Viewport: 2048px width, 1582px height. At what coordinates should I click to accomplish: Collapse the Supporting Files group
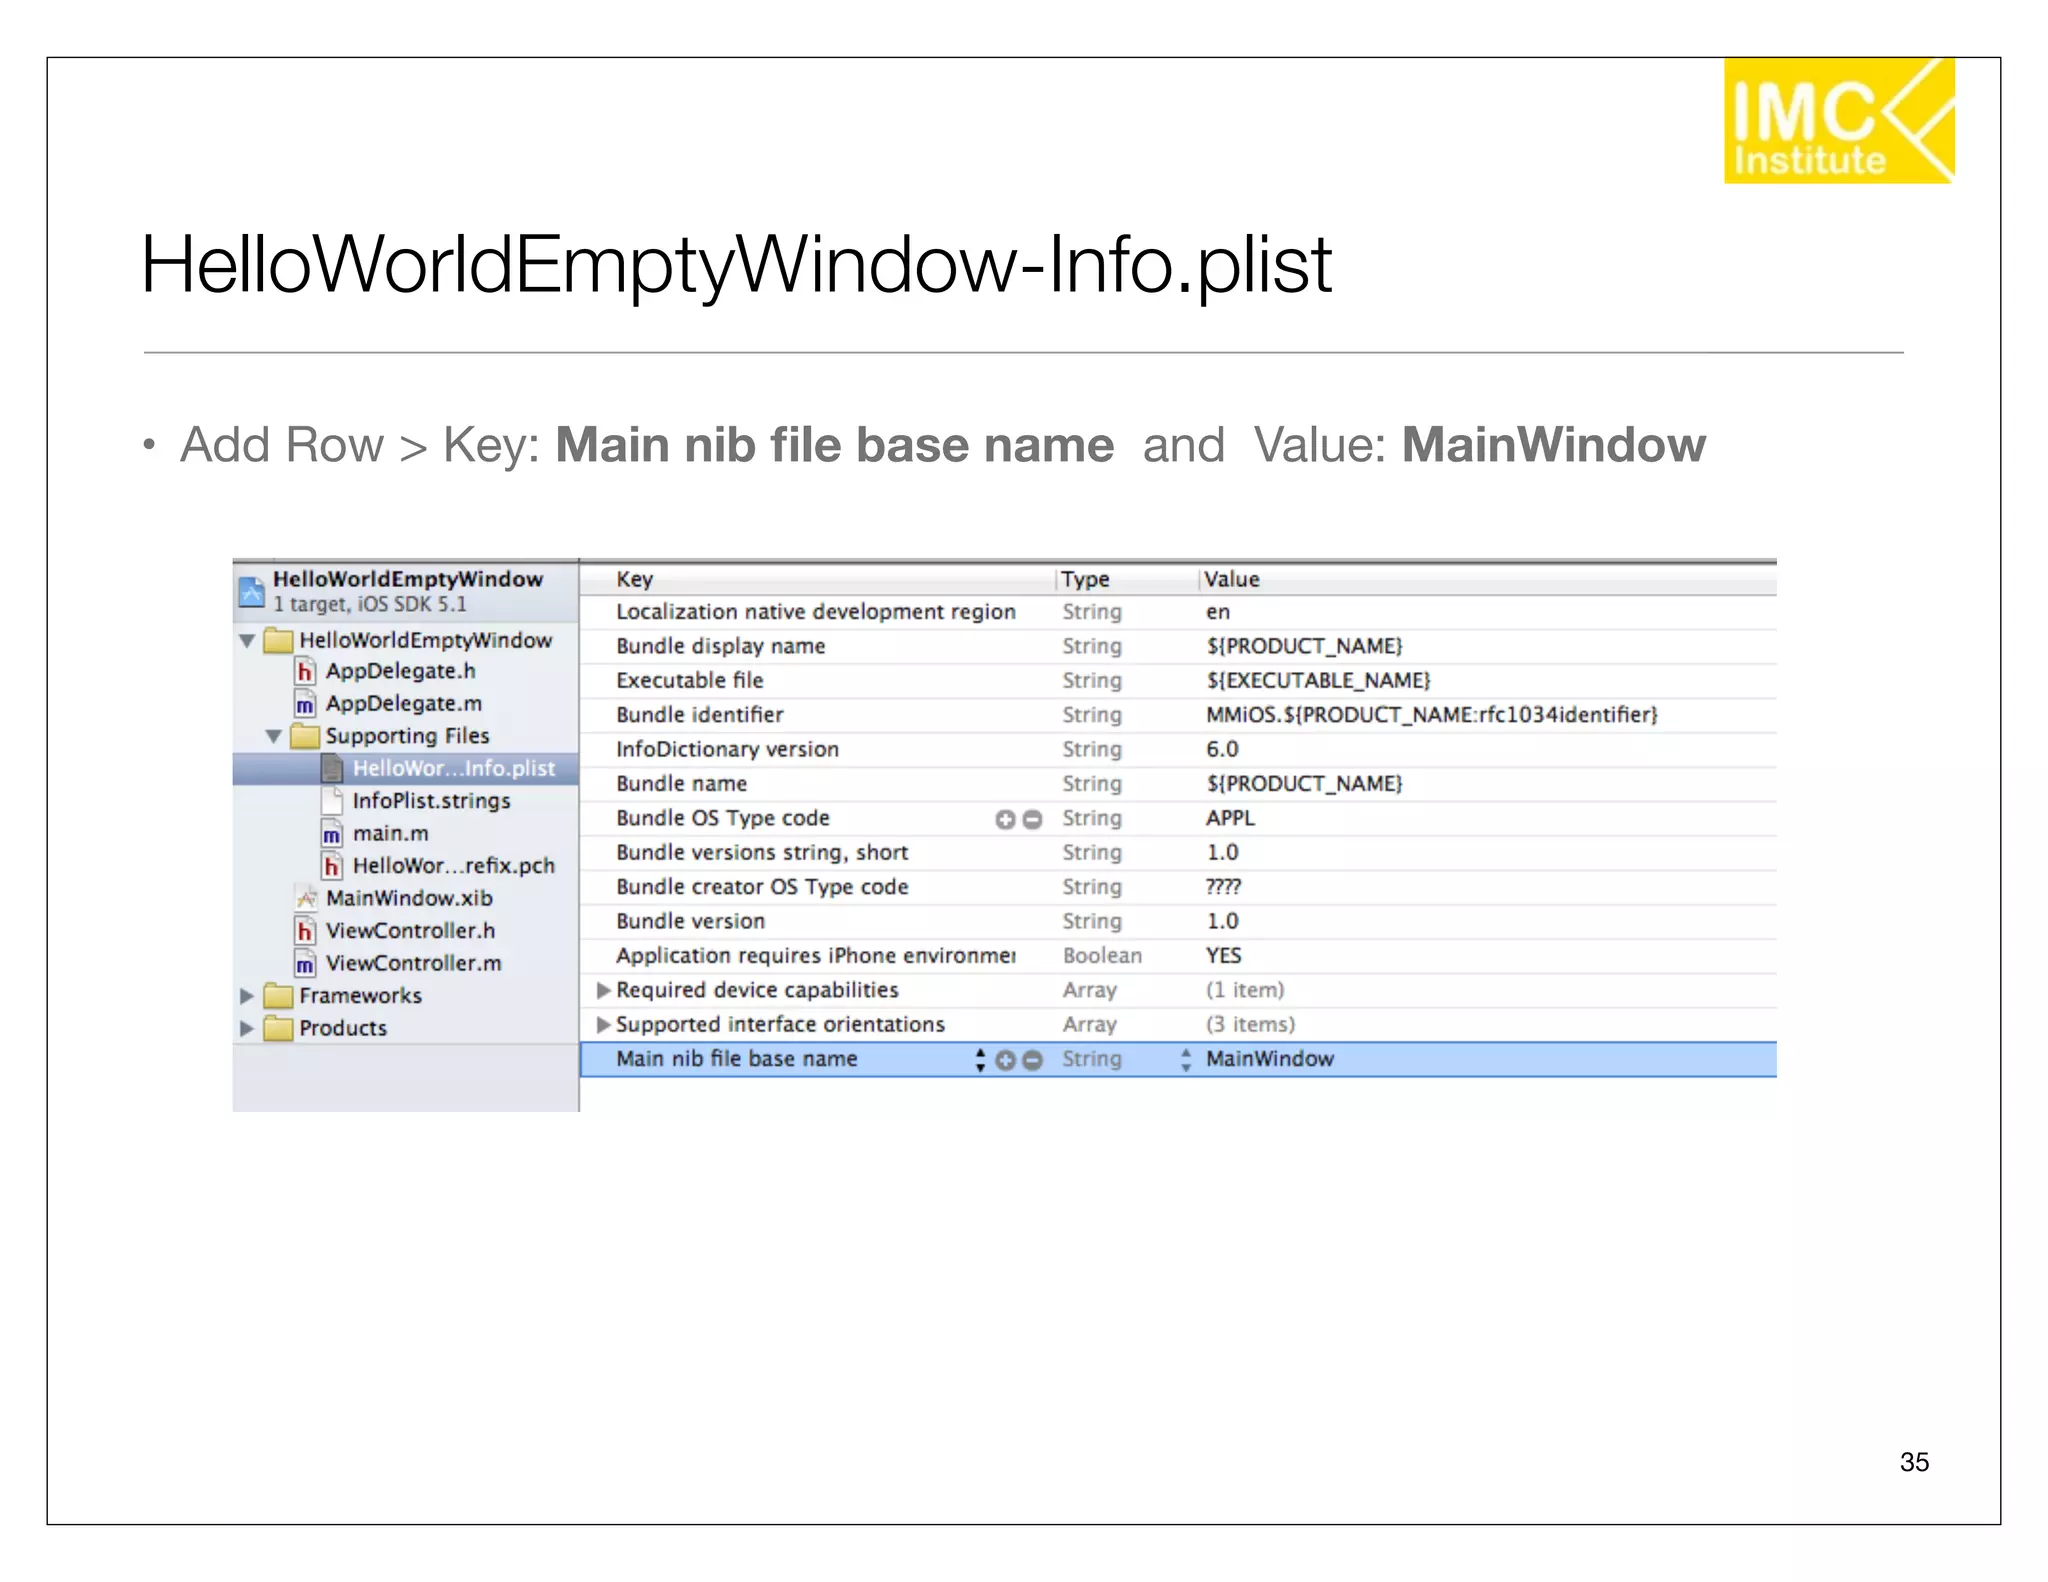coord(273,737)
